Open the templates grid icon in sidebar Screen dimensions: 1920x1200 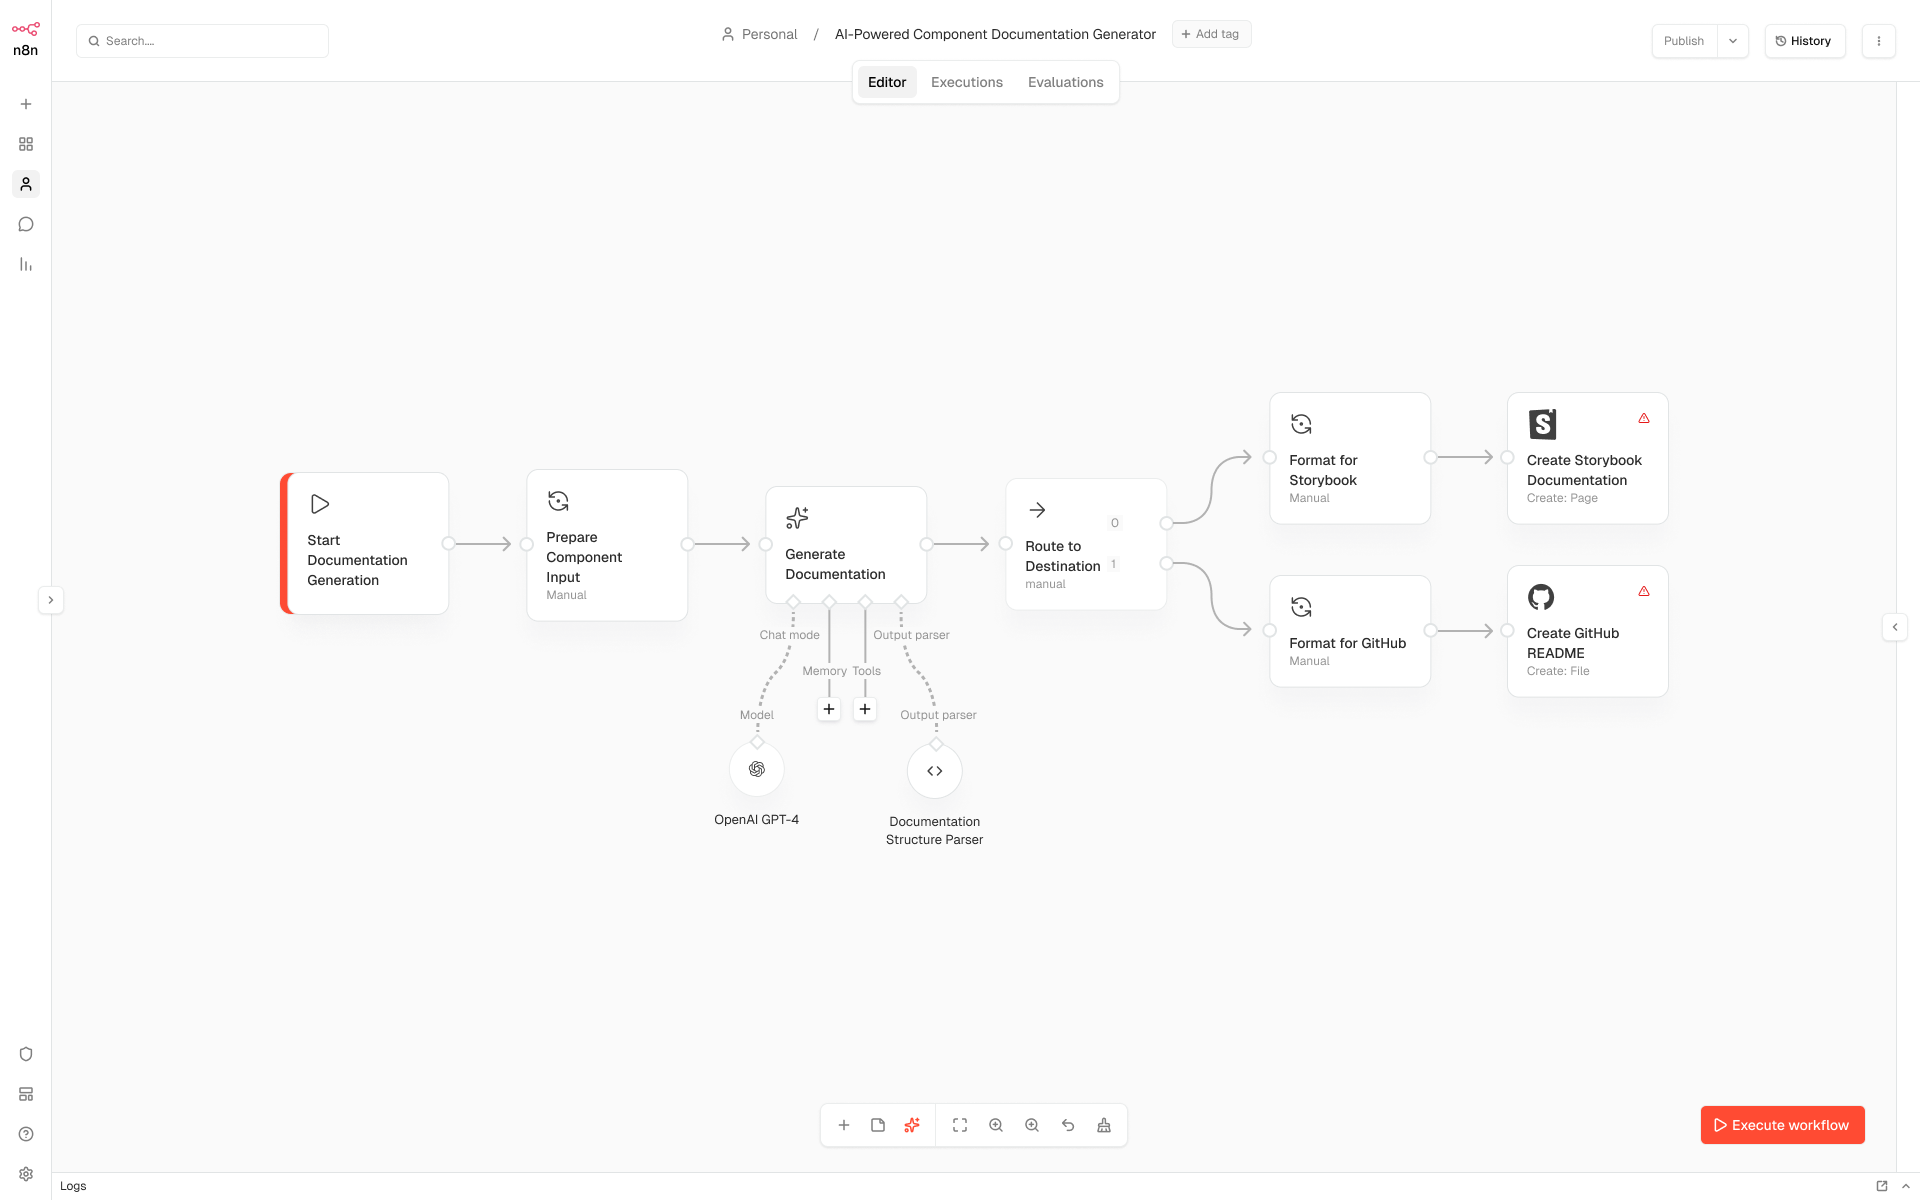[26, 144]
